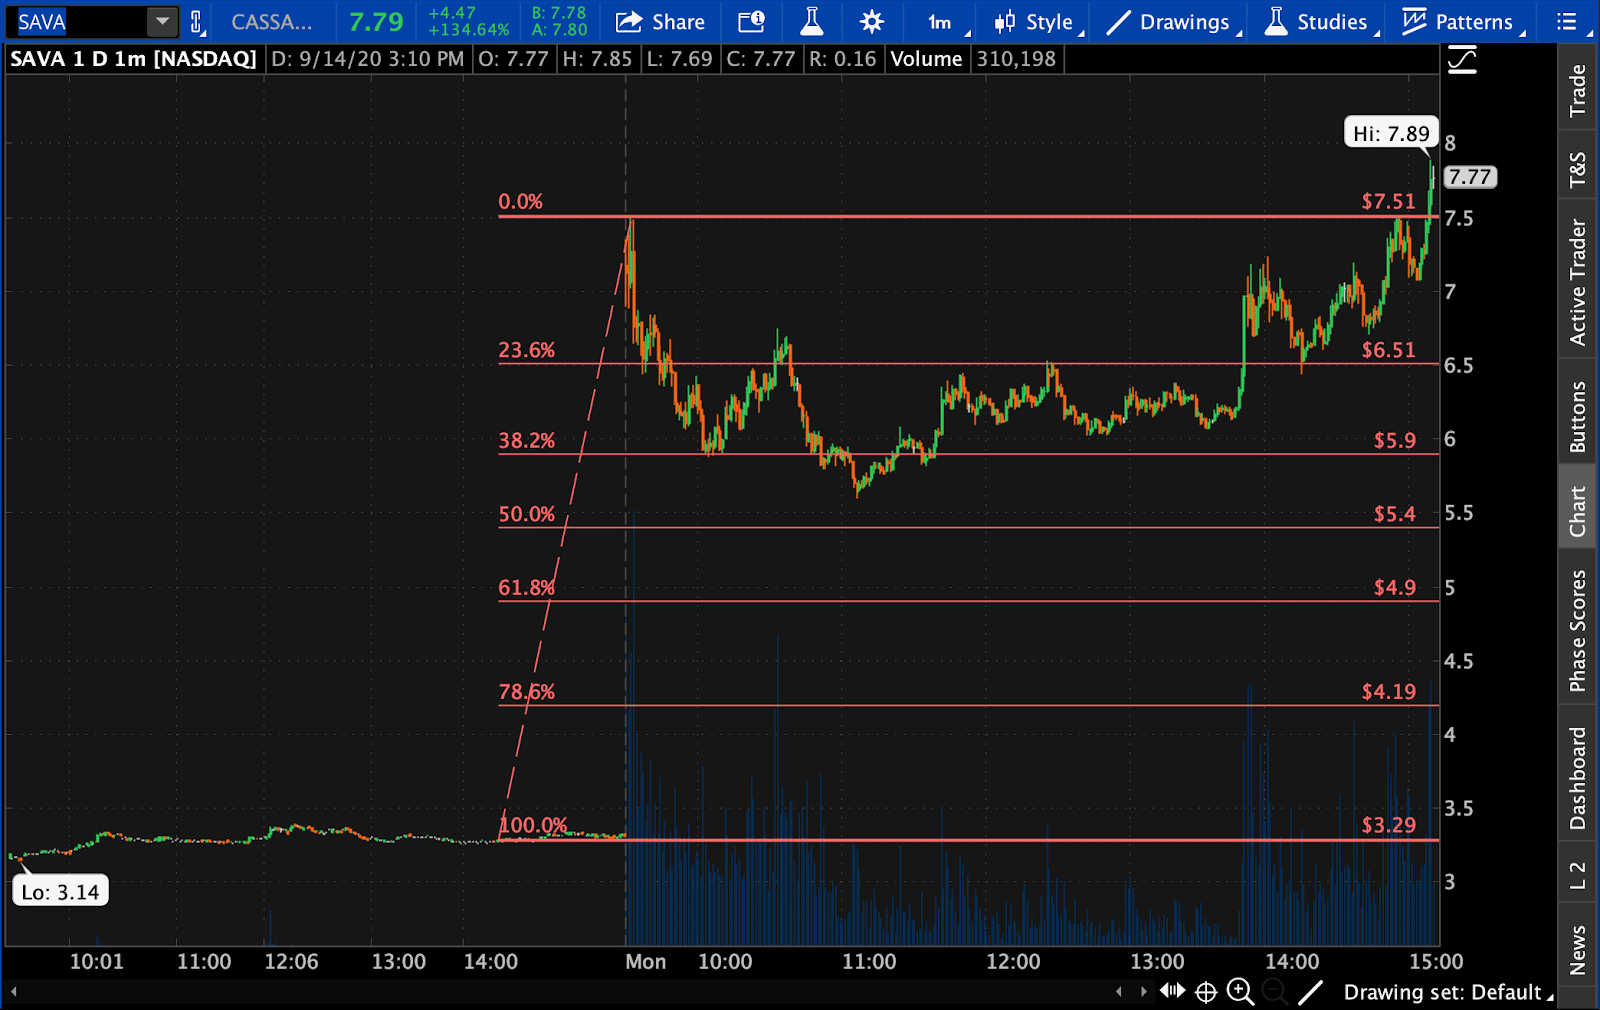The image size is (1600, 1010).
Task: Click the small left arrow at bottom-left scrollbar
Action: click(x=14, y=992)
